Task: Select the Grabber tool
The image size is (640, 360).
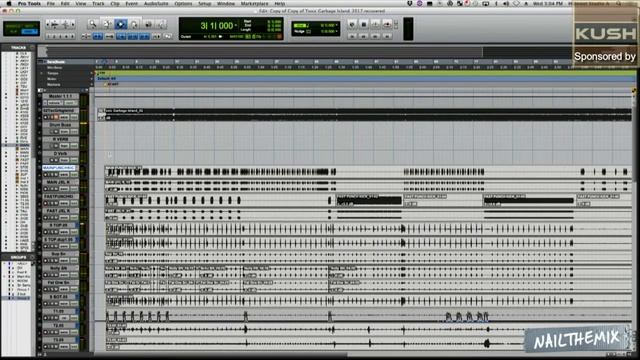Action: pyautogui.click(x=134, y=24)
